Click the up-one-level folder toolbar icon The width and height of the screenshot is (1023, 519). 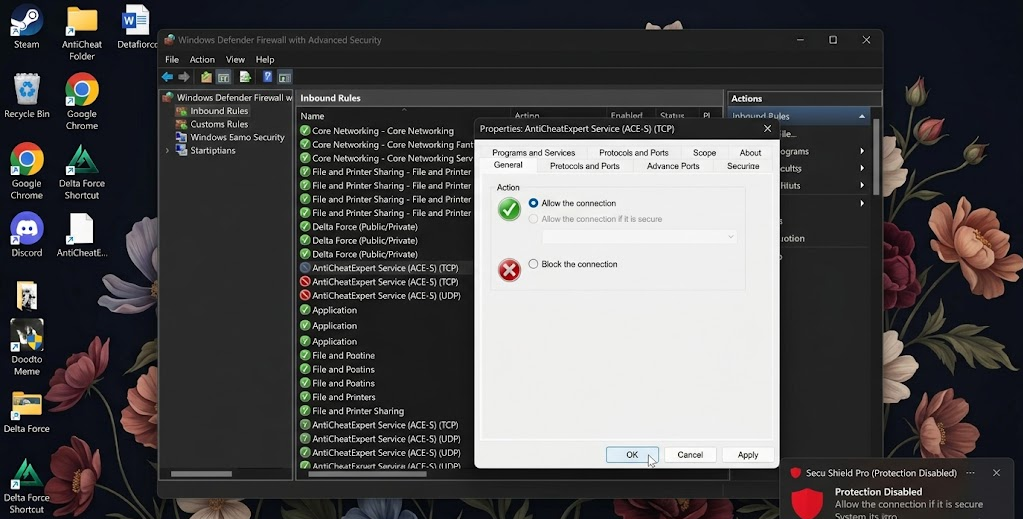coord(206,77)
